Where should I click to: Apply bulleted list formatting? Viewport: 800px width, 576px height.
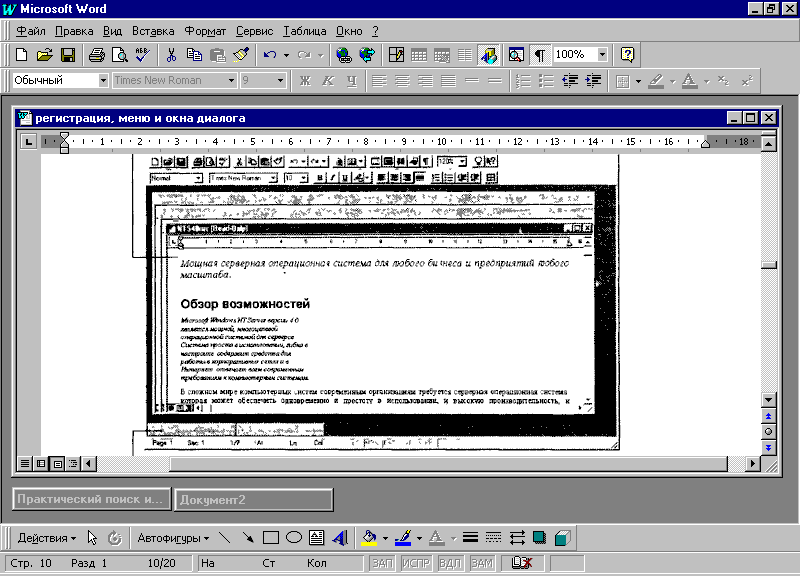546,81
